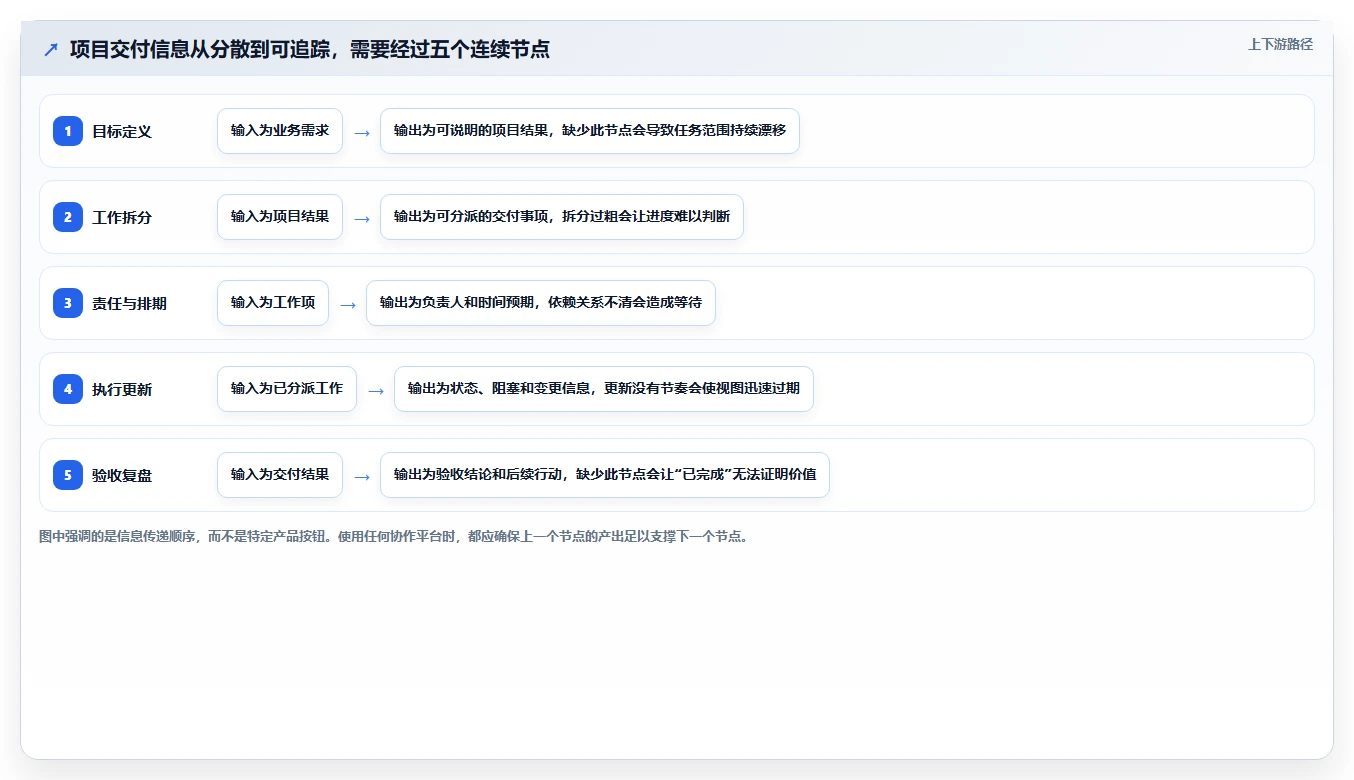Click the arrow after 输入为交付结果

click(362, 476)
